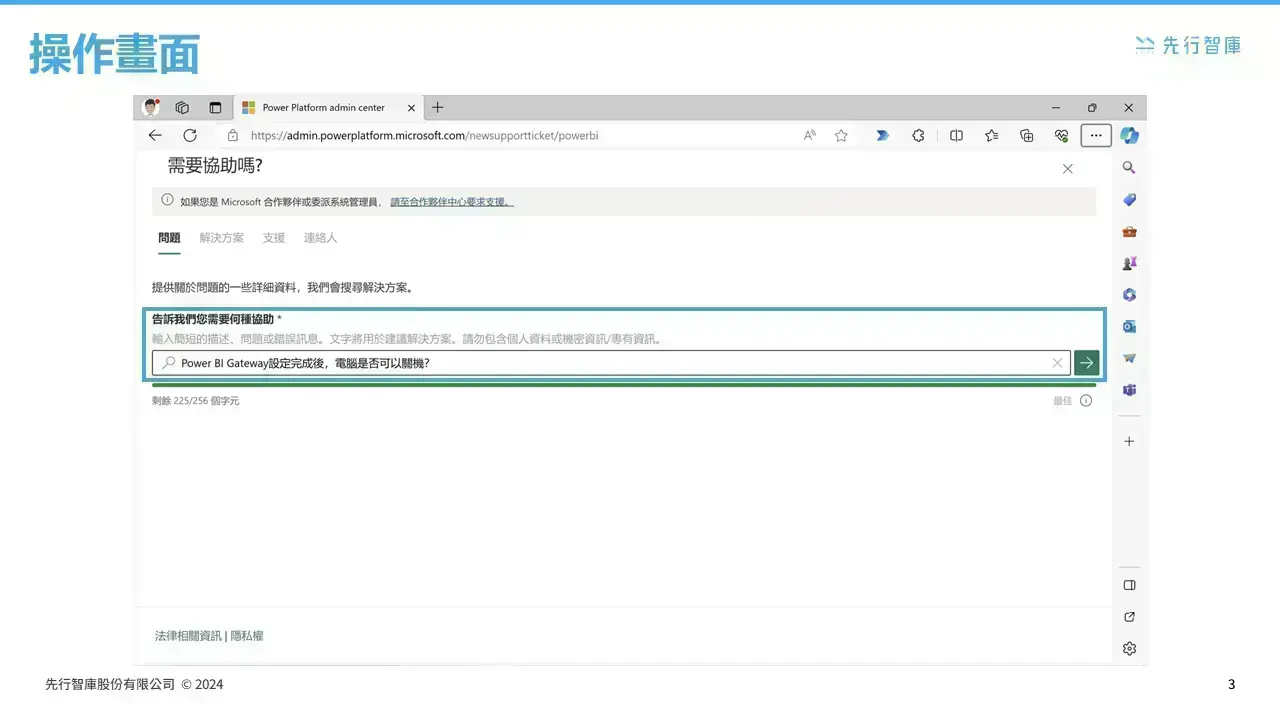The width and height of the screenshot is (1280, 720).
Task: Close the Power Platform admin center tab
Action: point(410,108)
